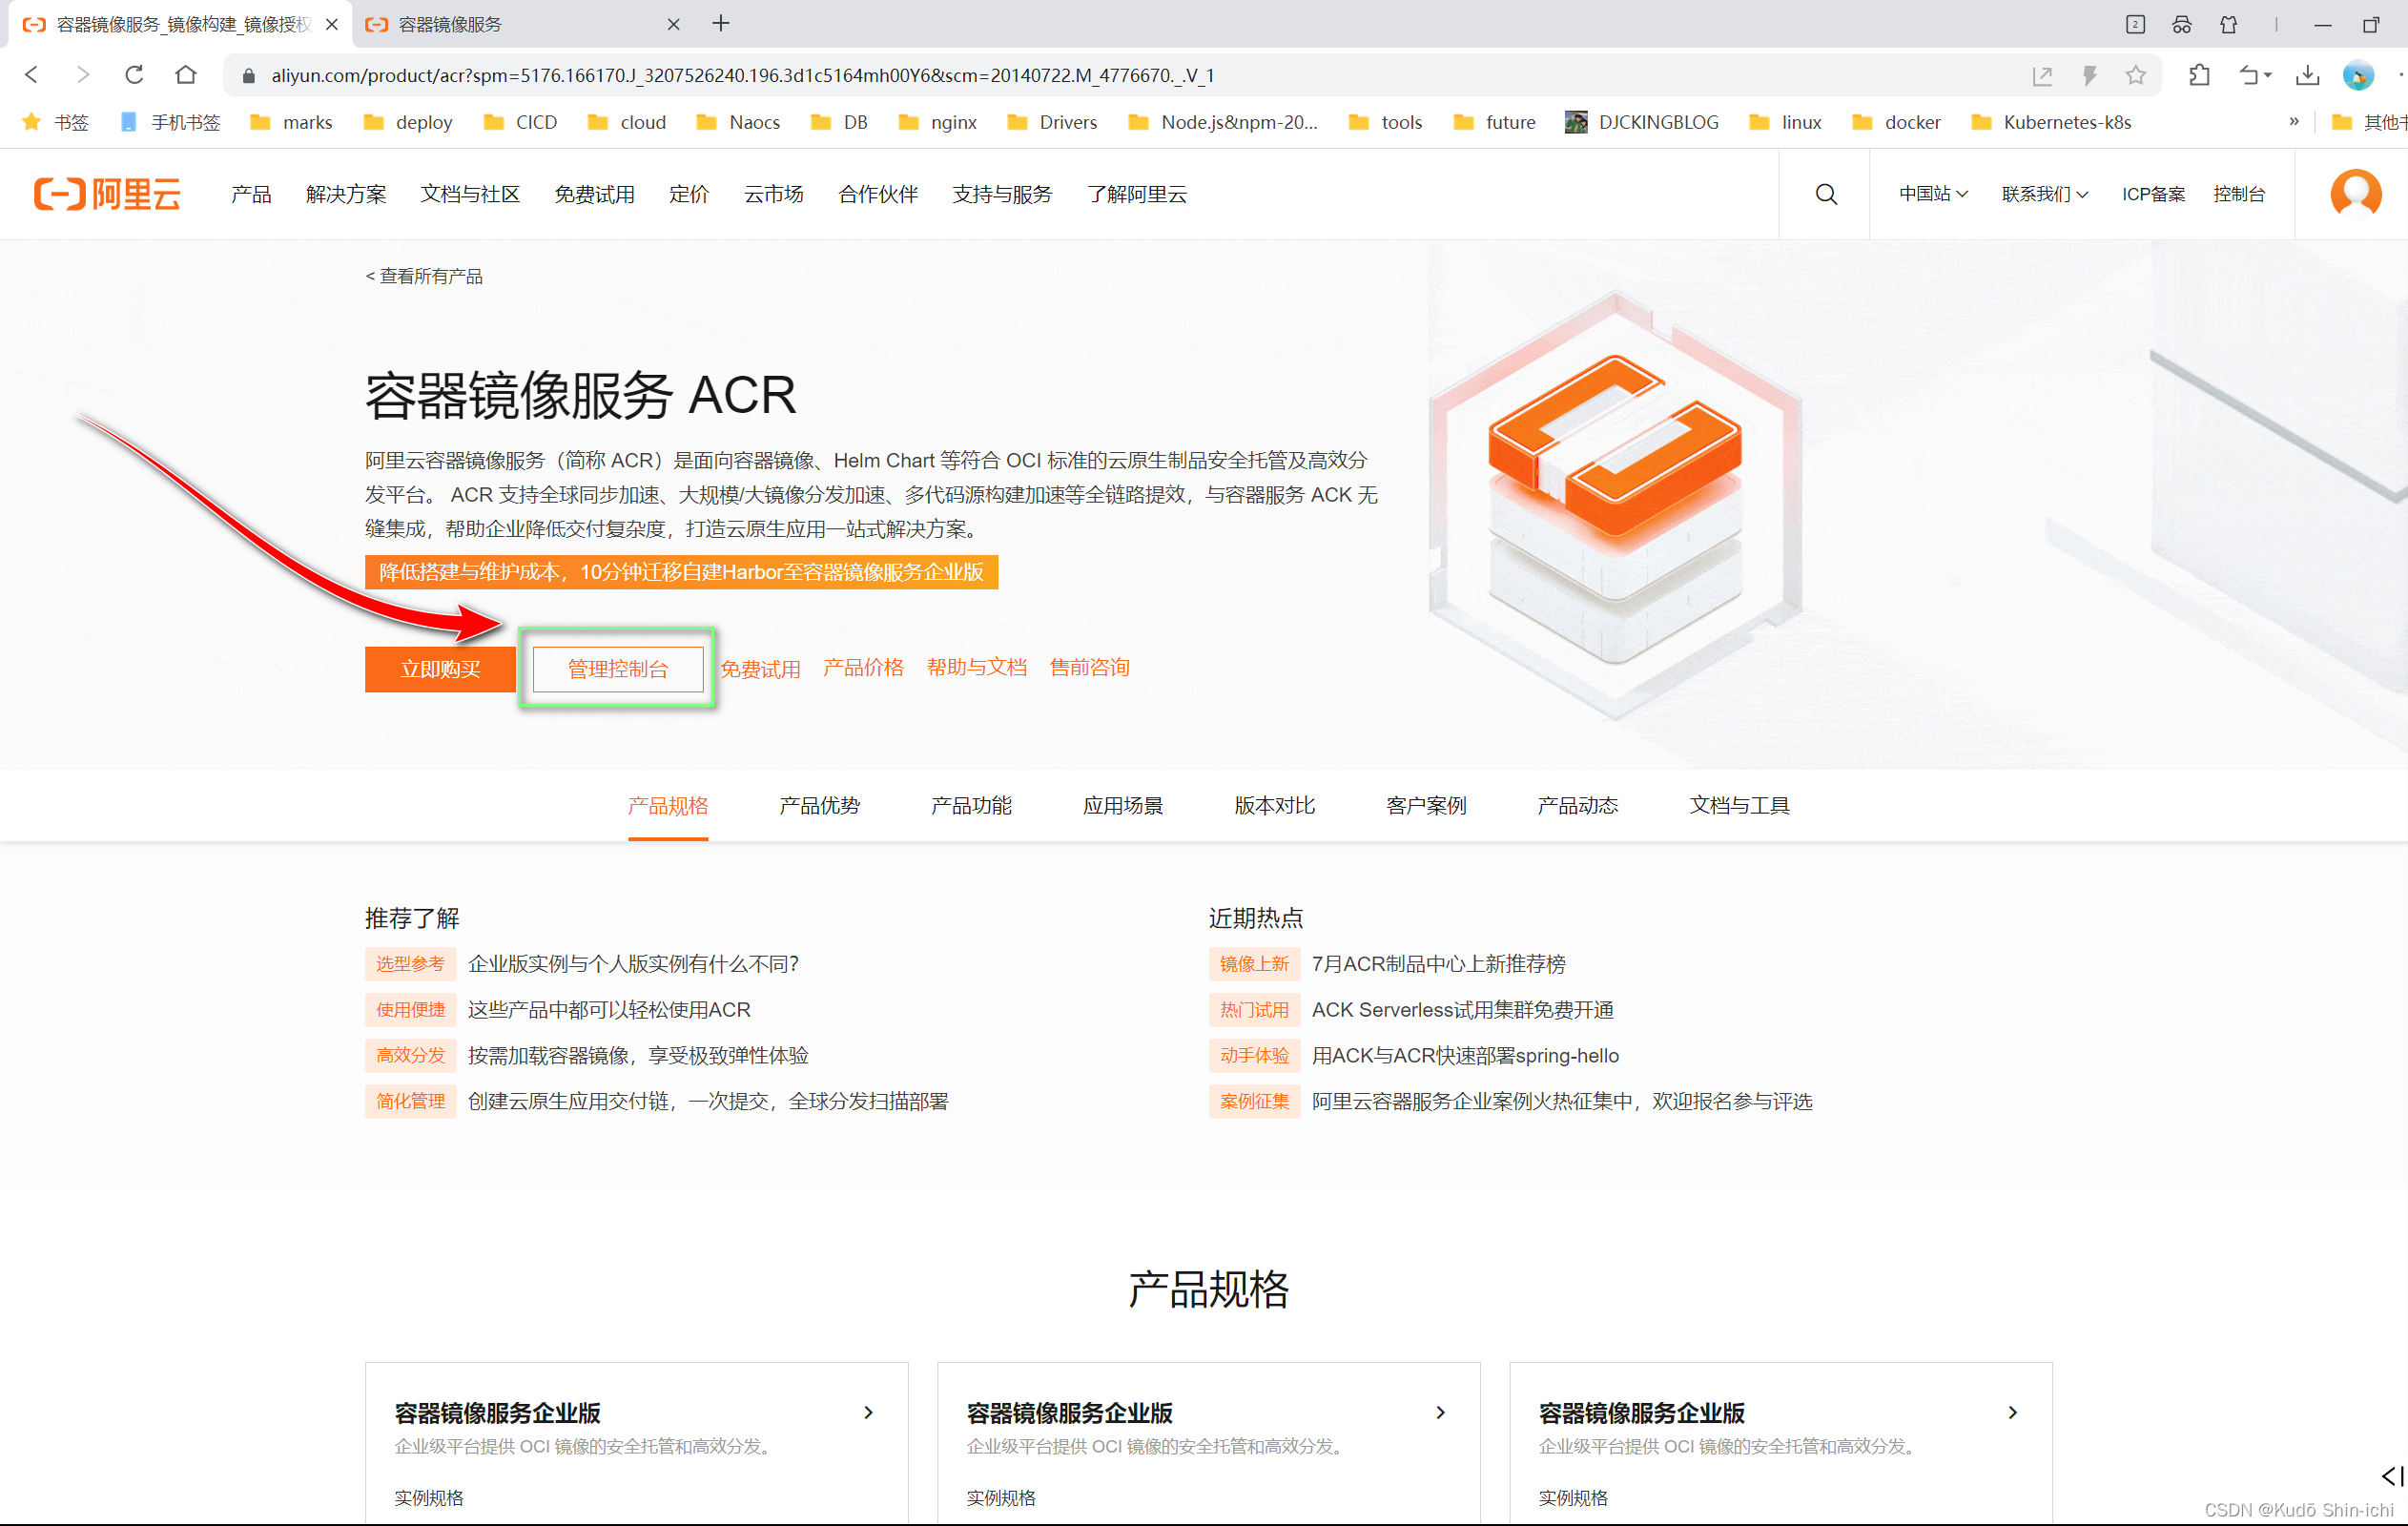The height and width of the screenshot is (1526, 2408).
Task: Switch to the 版本对比 tab
Action: [x=1274, y=806]
